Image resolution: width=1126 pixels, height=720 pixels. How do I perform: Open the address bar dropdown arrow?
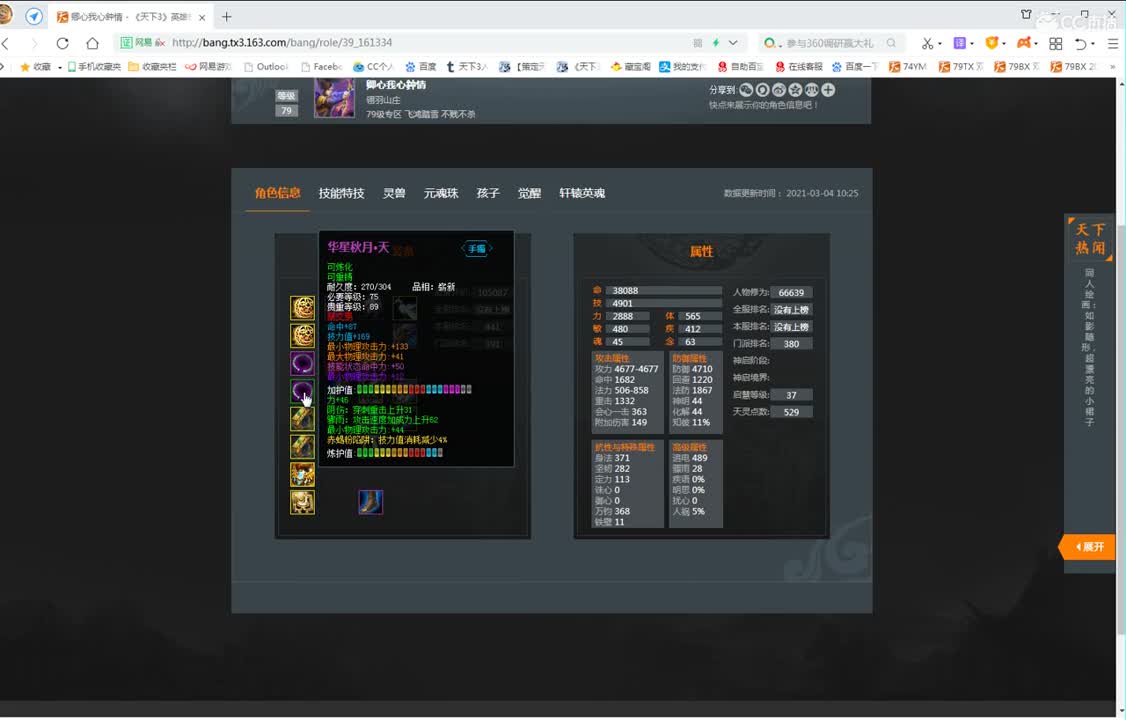point(733,43)
